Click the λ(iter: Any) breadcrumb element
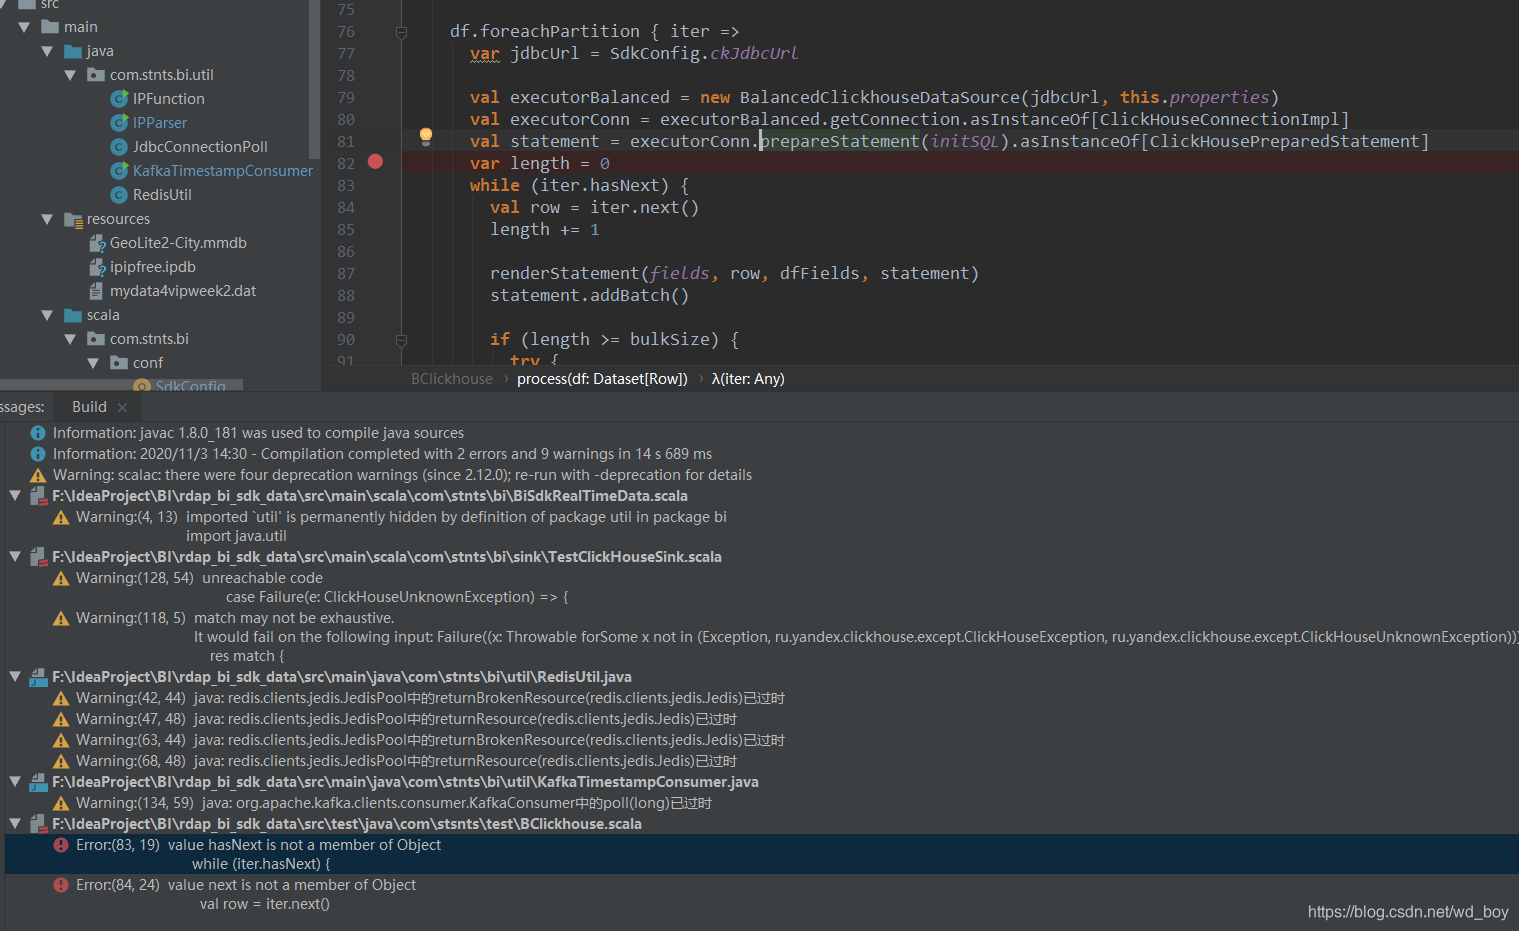This screenshot has width=1519, height=931. (748, 378)
